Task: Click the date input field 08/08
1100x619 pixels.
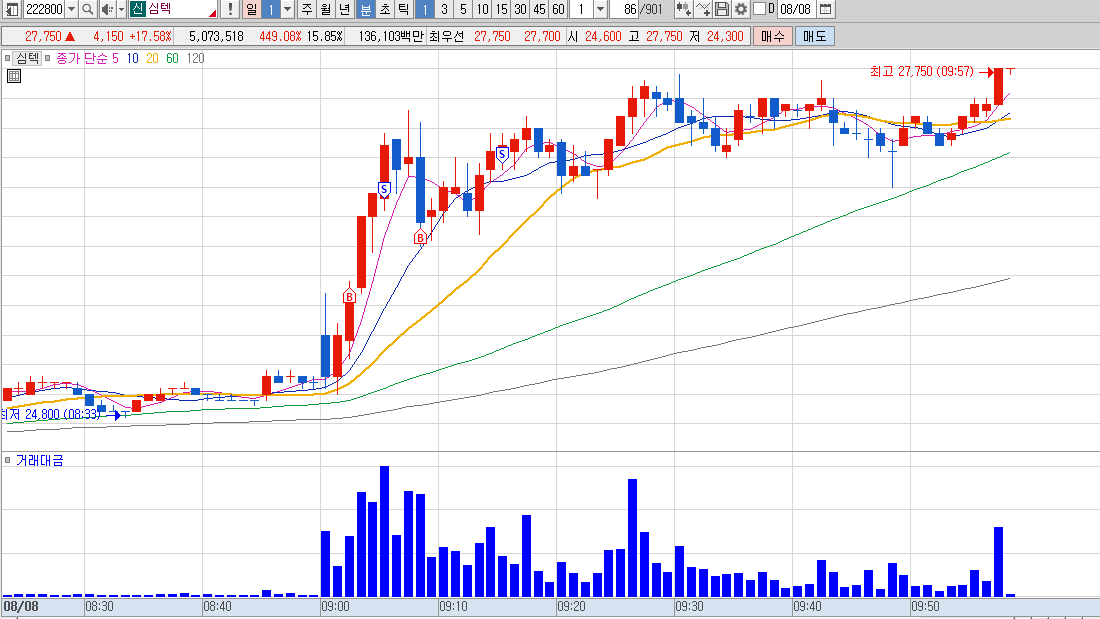Action: (796, 9)
